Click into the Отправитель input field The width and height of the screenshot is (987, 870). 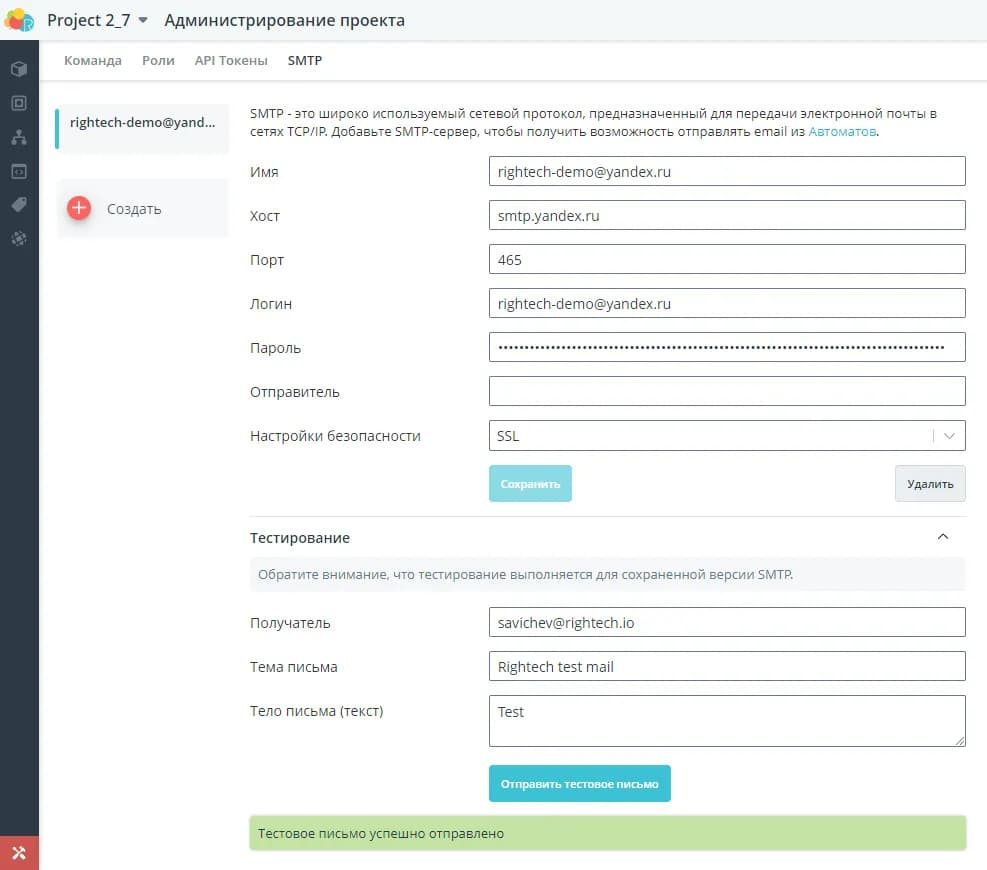[x=726, y=392]
